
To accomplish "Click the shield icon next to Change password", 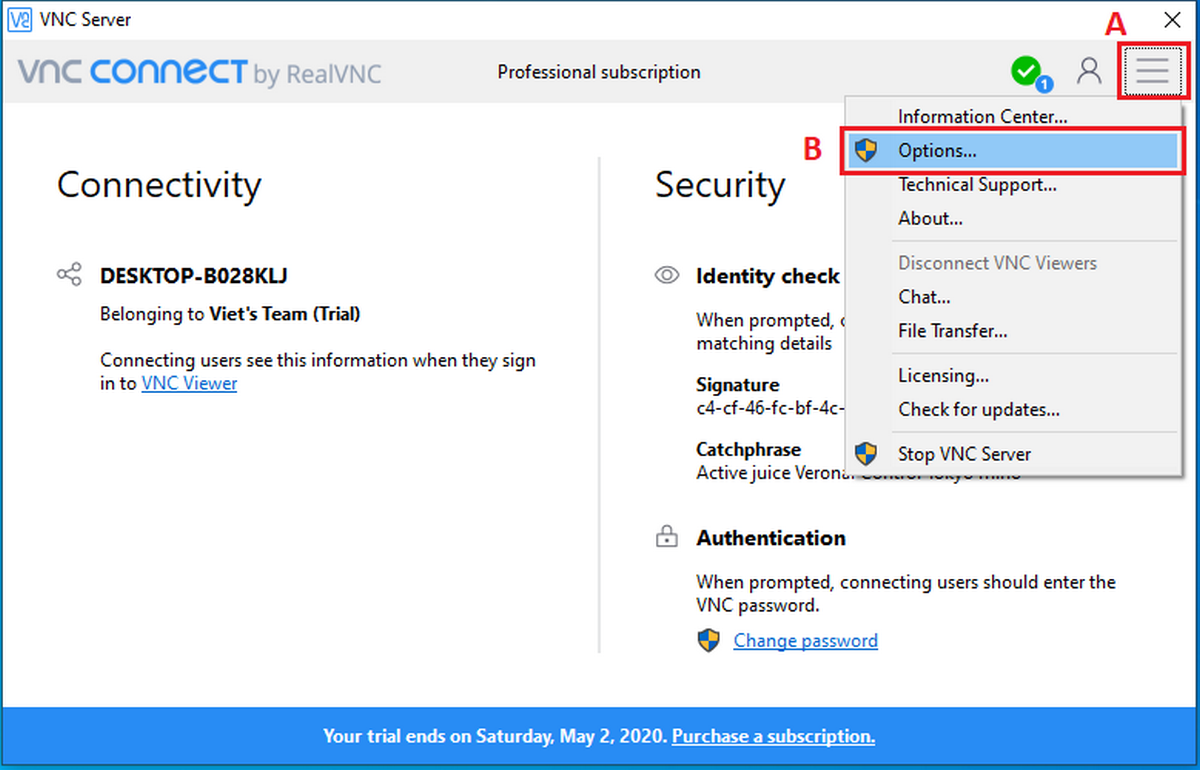I will coord(709,641).
